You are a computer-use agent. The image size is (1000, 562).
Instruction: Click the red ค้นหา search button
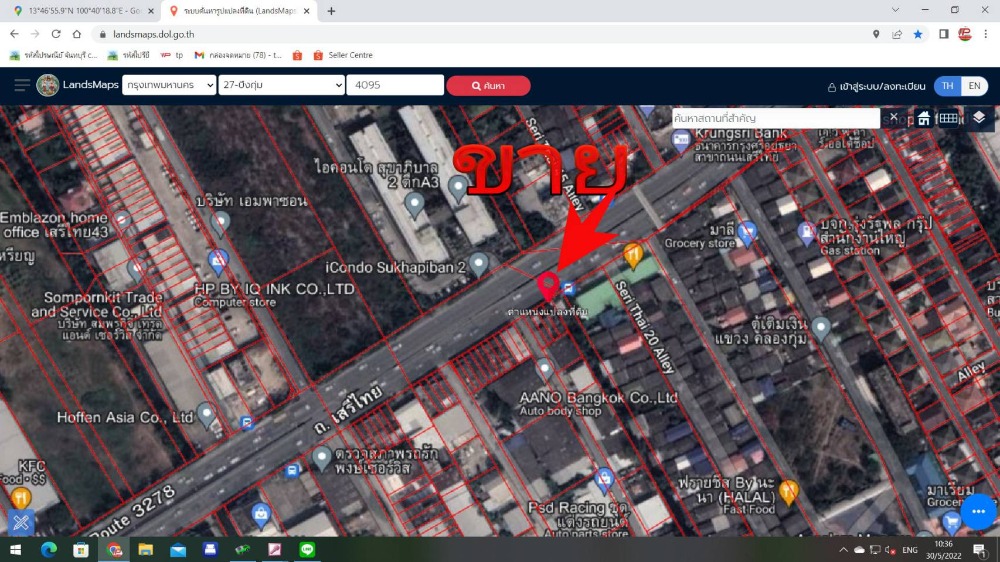click(488, 85)
